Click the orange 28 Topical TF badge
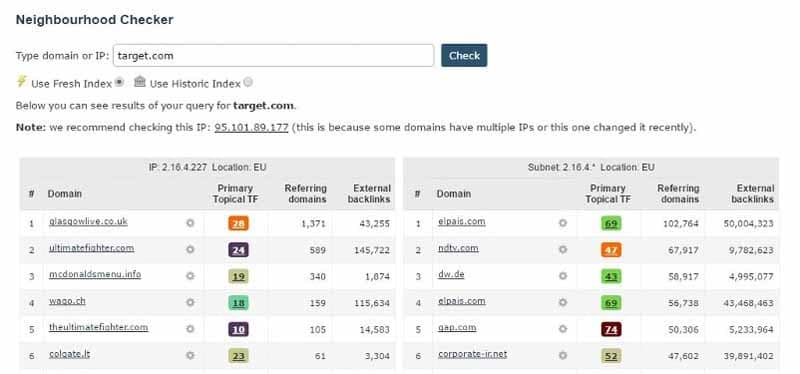 (x=238, y=223)
